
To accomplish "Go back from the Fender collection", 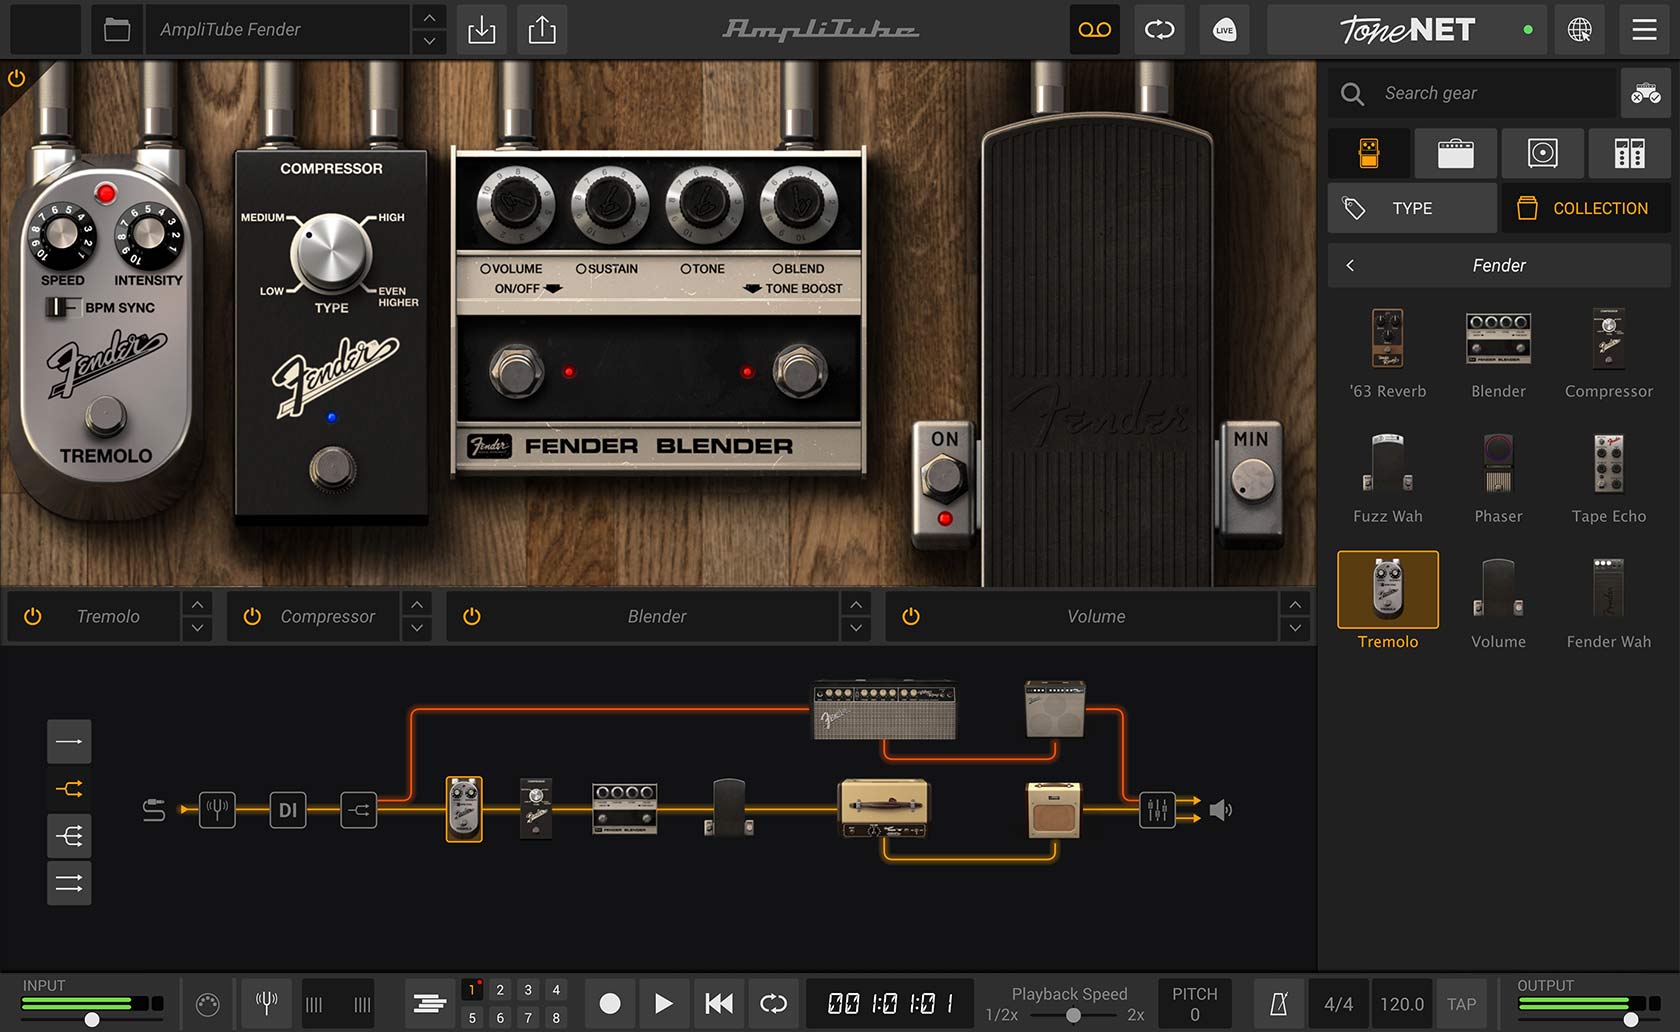I will (x=1350, y=265).
